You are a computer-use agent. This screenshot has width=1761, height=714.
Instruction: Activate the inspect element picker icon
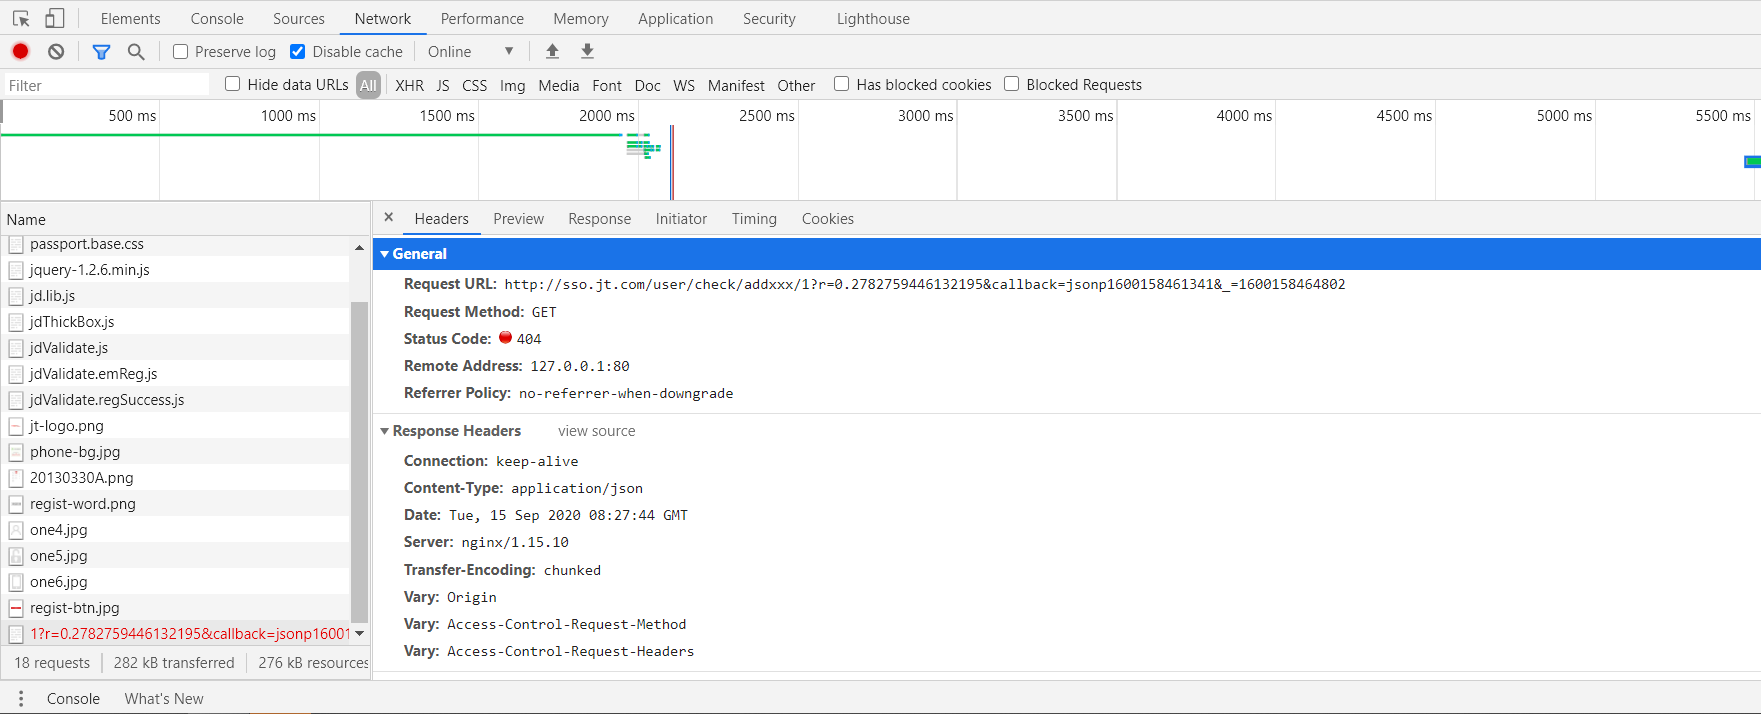[21, 18]
